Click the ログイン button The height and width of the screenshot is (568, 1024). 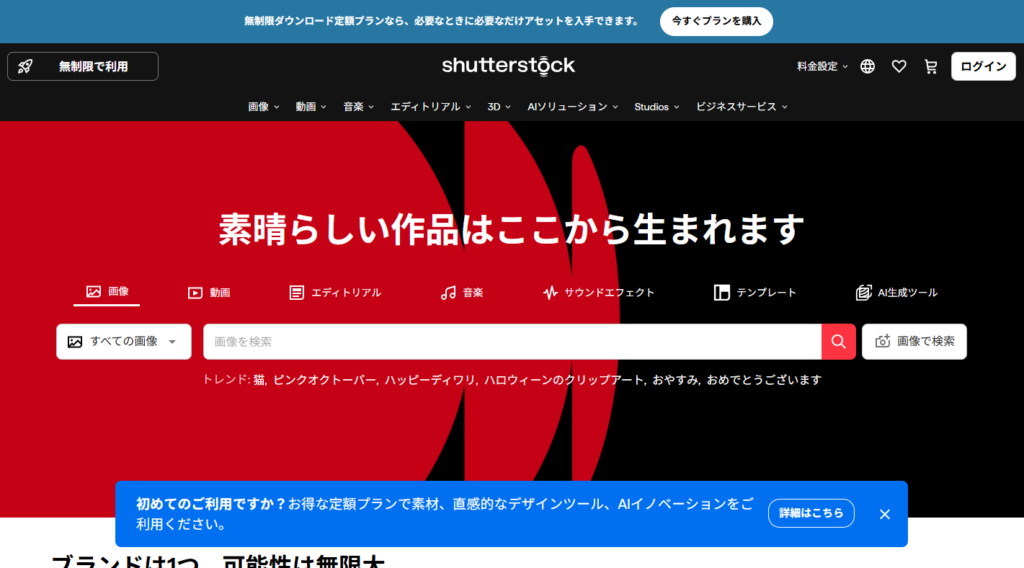983,66
